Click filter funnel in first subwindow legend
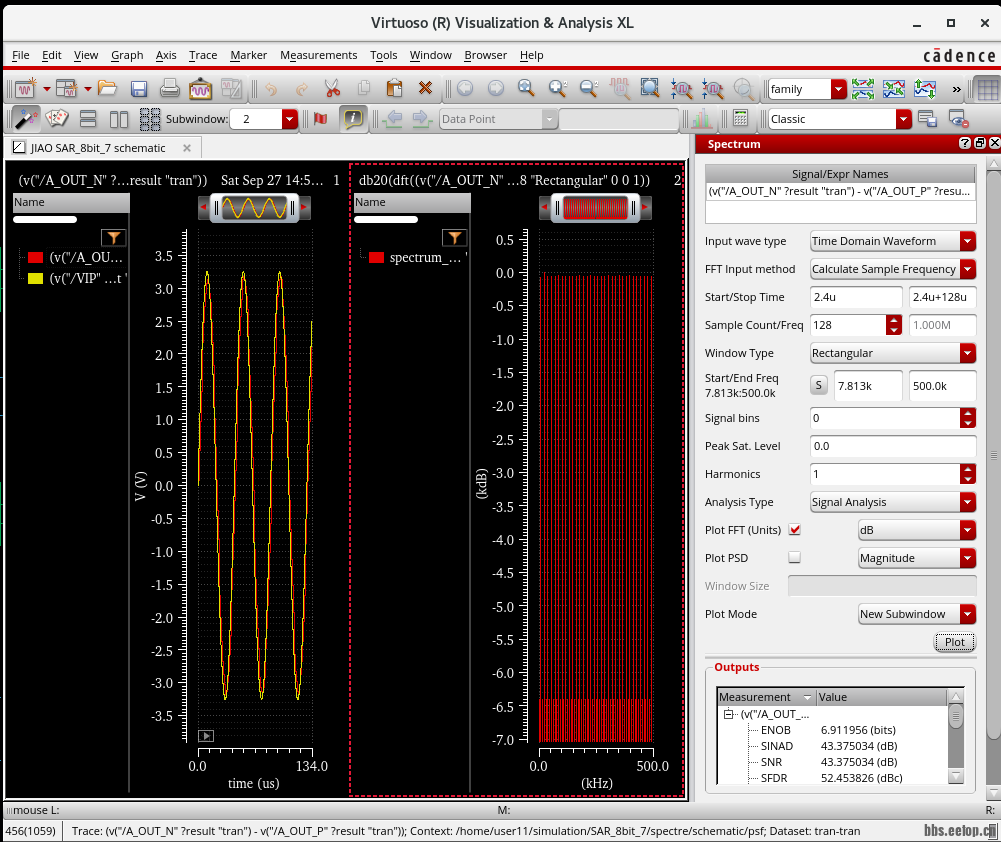Screen dimensions: 1001x842 [114, 237]
